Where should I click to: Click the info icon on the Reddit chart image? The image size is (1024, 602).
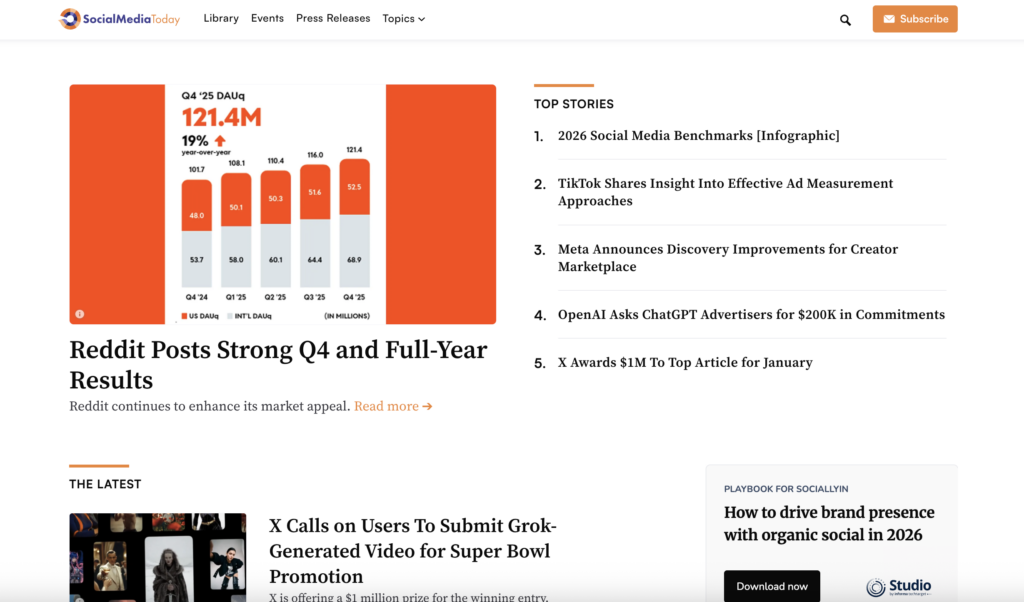(x=80, y=314)
